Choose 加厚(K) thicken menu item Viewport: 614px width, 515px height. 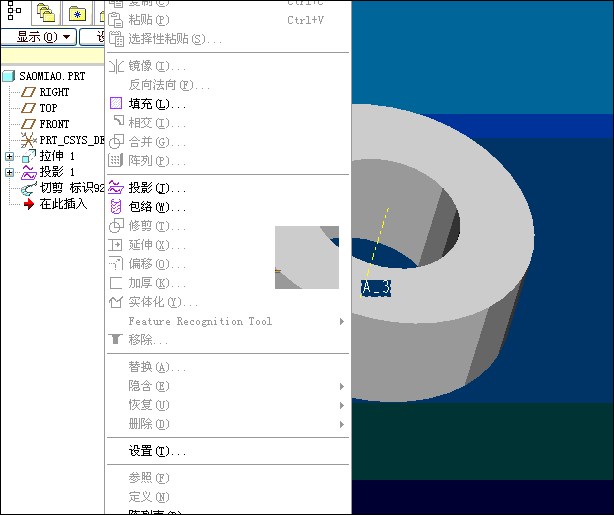[228, 283]
